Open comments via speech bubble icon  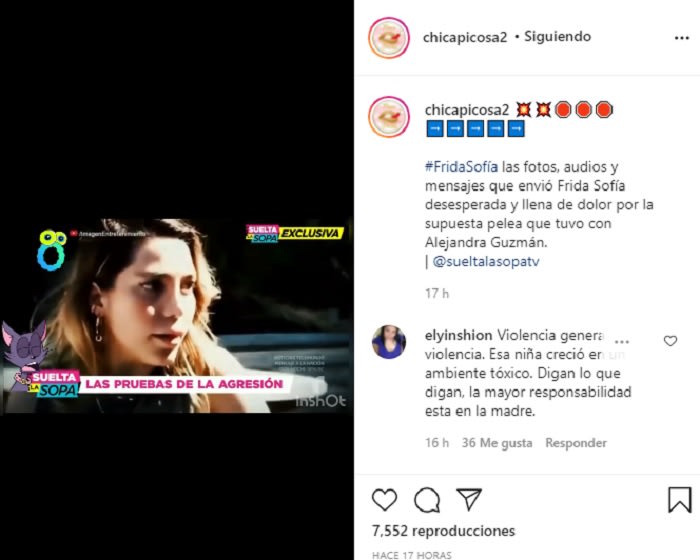[x=427, y=499]
